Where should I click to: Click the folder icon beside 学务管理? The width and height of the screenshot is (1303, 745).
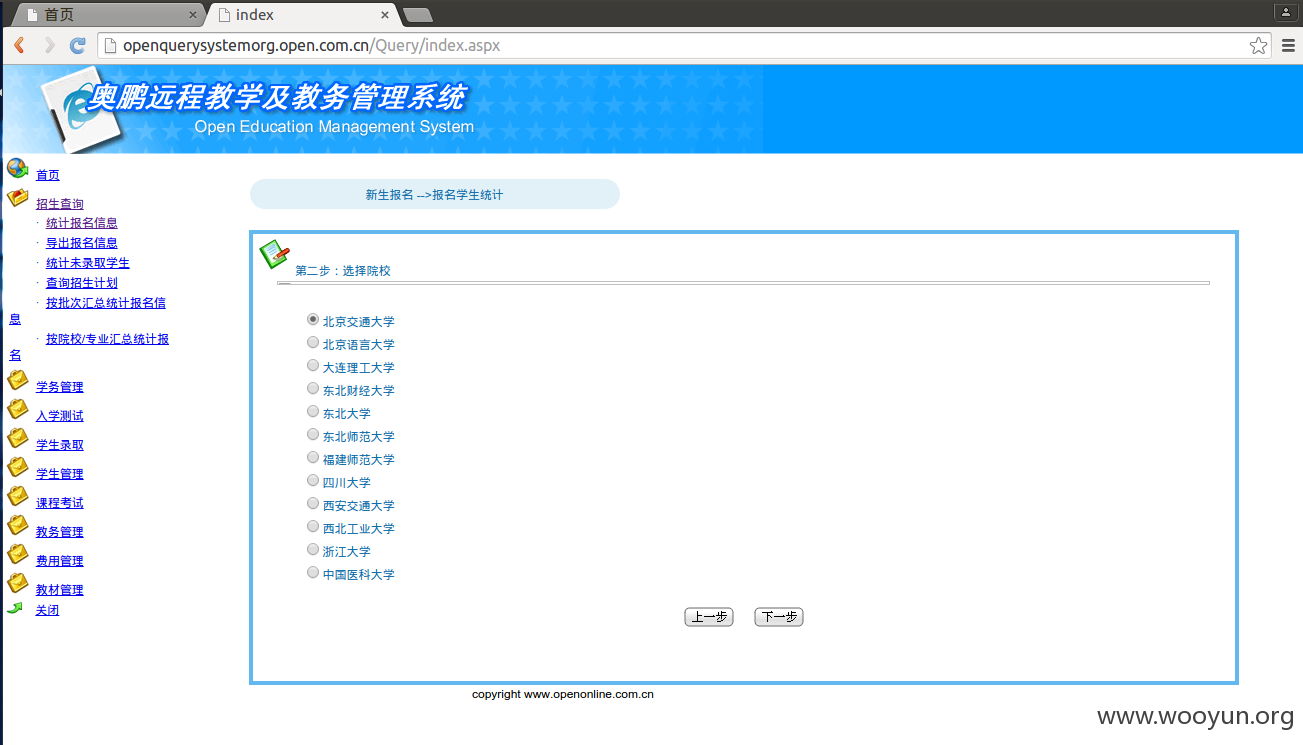(17, 380)
